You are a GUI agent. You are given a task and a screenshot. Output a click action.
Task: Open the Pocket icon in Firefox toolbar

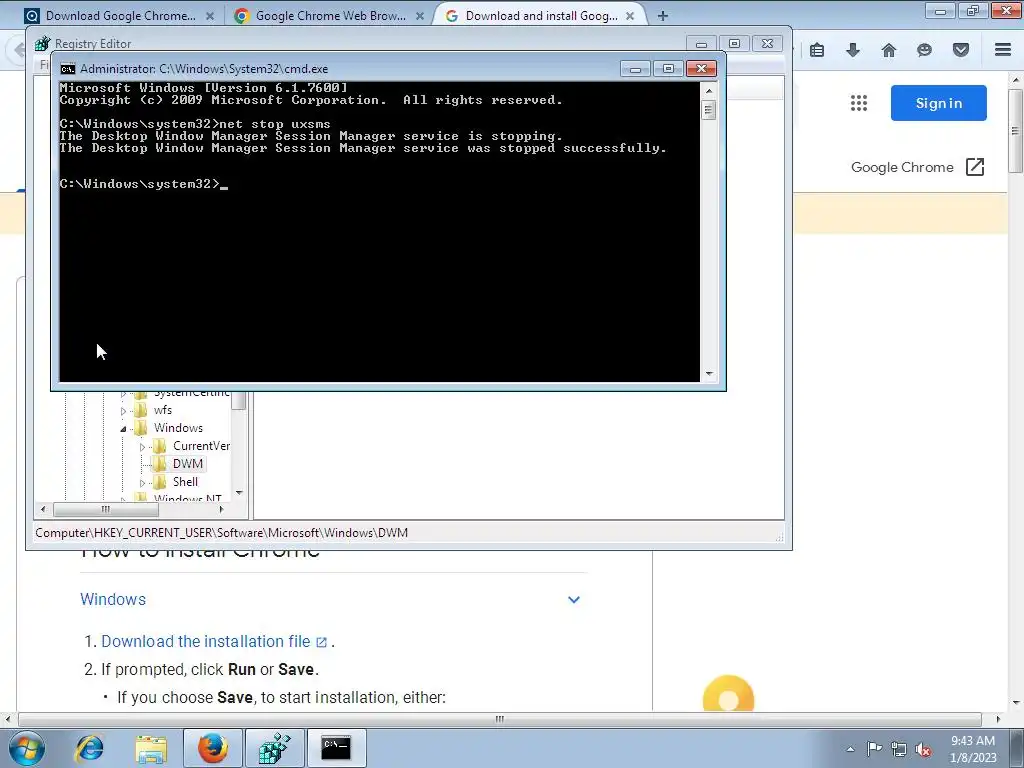click(961, 50)
